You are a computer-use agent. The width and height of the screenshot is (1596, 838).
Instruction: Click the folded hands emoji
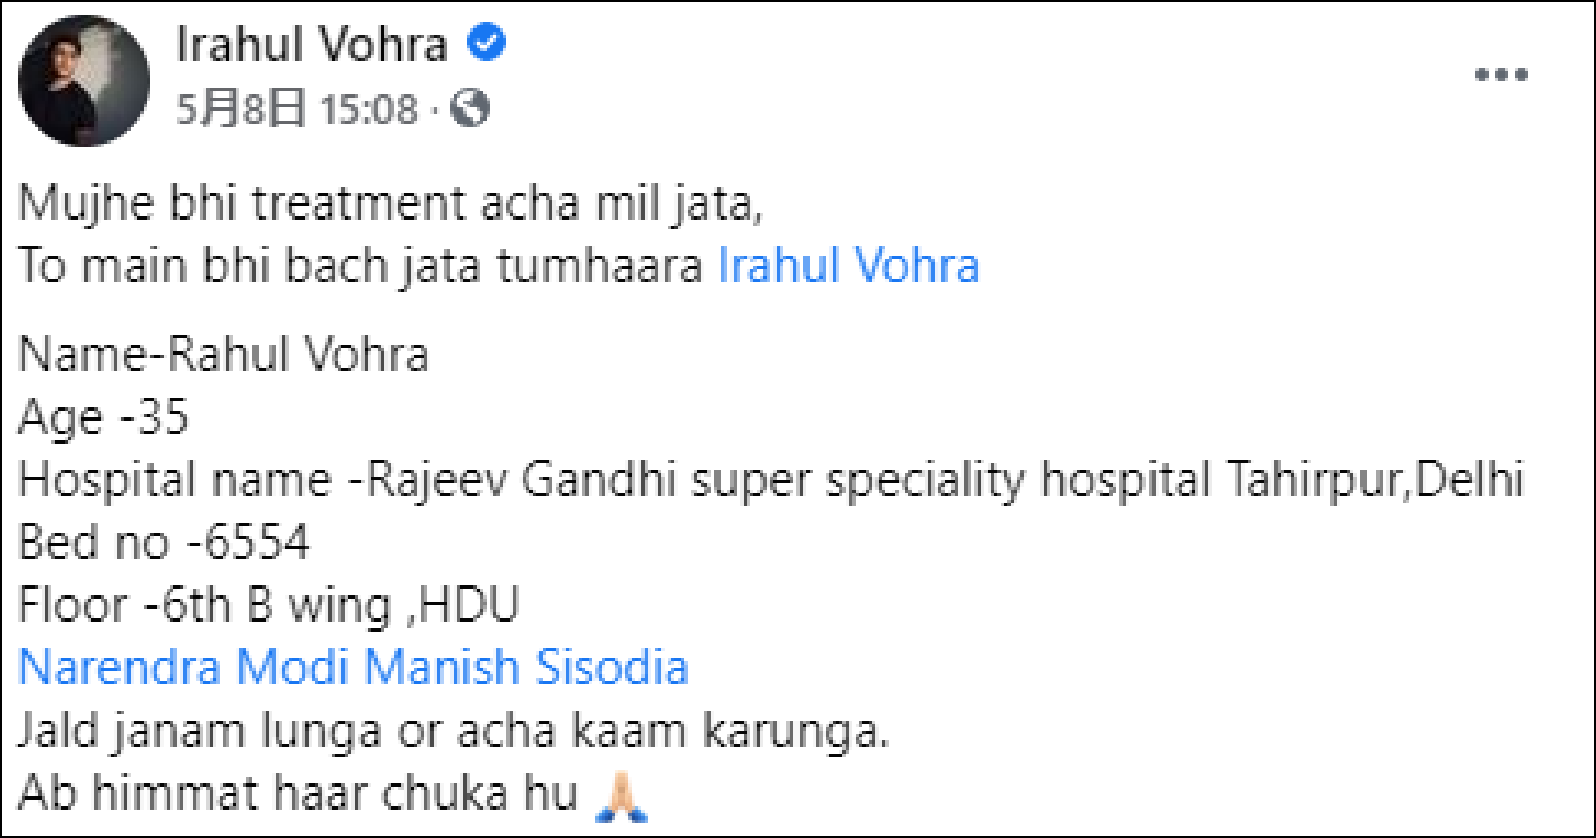click(x=621, y=797)
